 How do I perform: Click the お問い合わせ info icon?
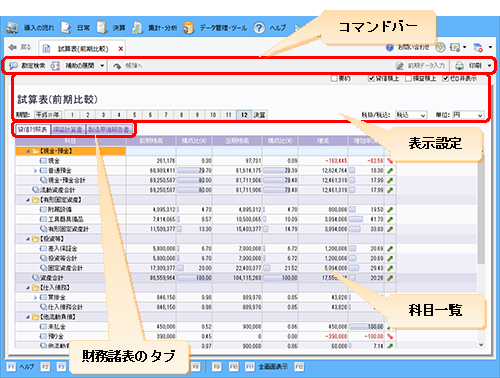(390, 48)
